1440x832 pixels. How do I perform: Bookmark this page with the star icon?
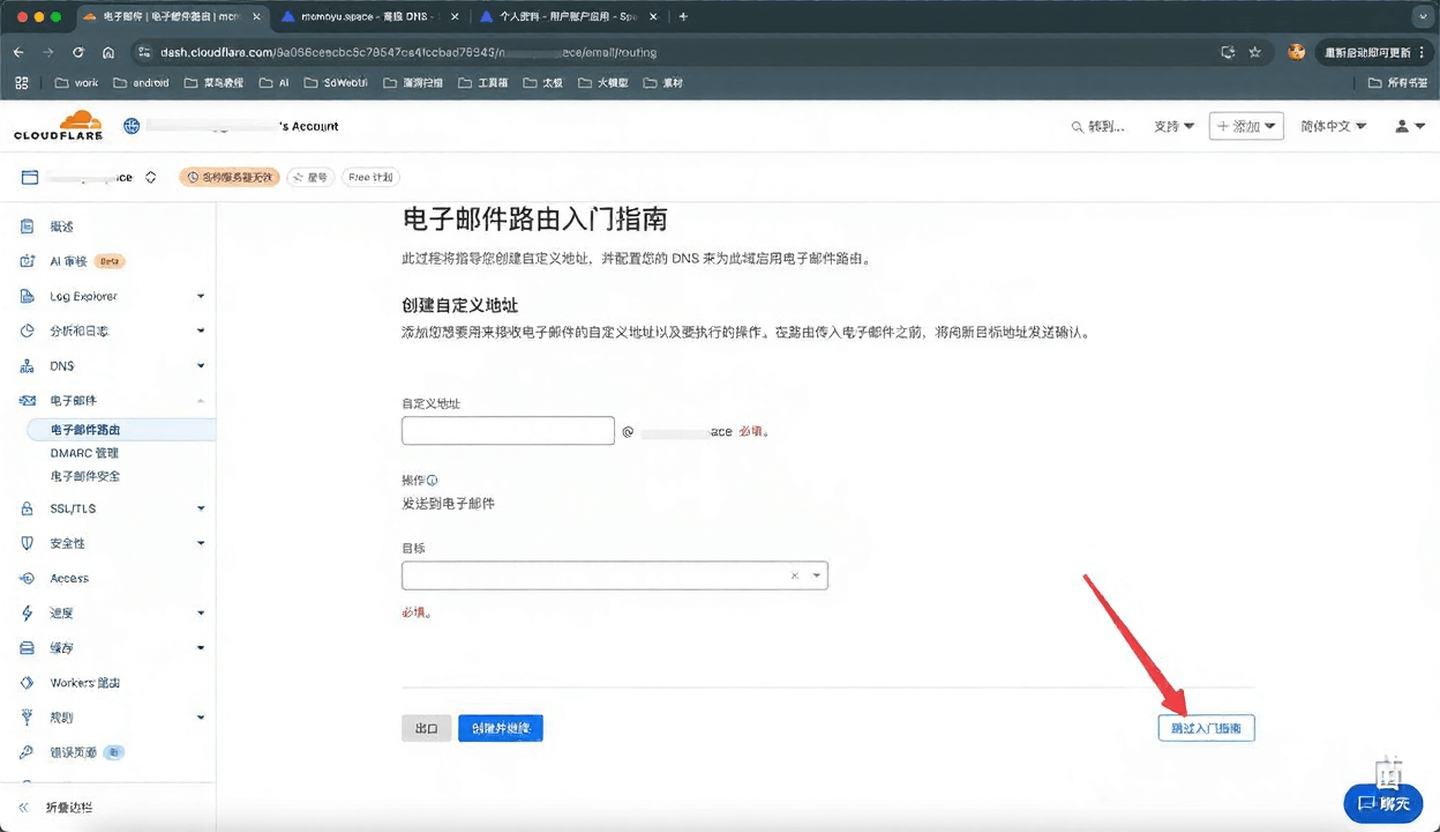pyautogui.click(x=1255, y=52)
